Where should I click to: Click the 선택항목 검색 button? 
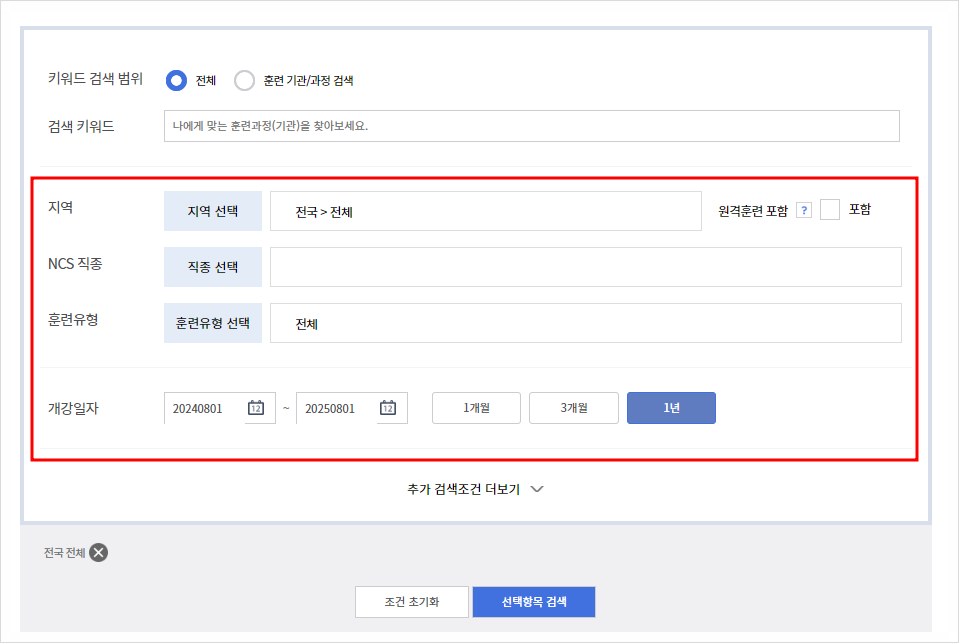point(534,602)
